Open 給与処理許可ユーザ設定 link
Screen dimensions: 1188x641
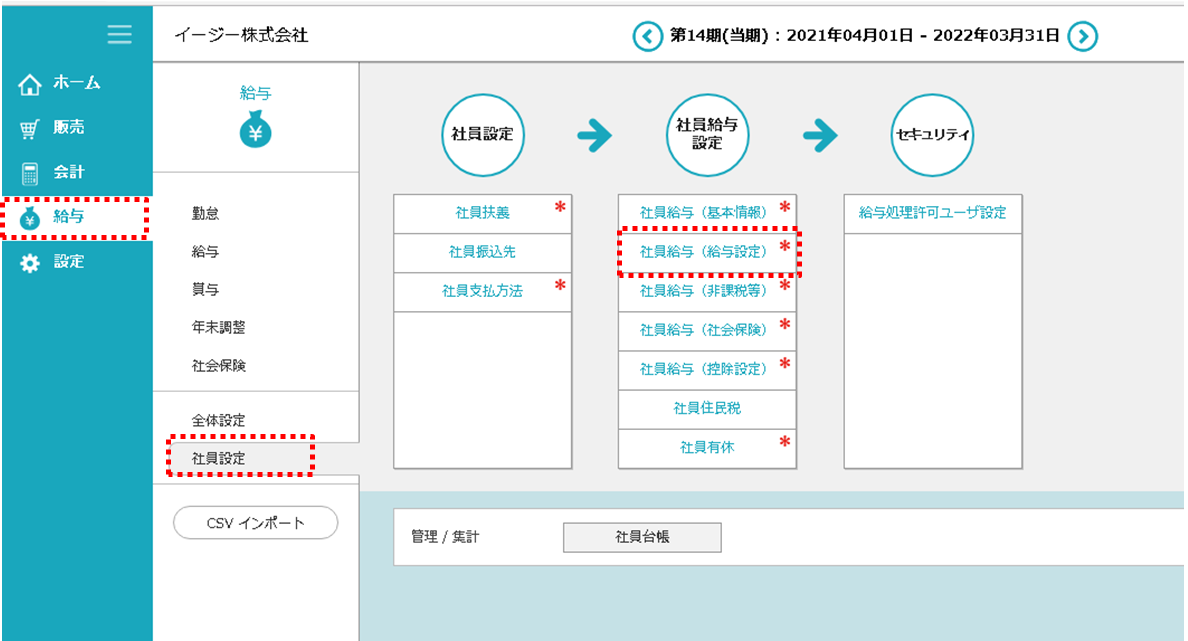coord(932,213)
